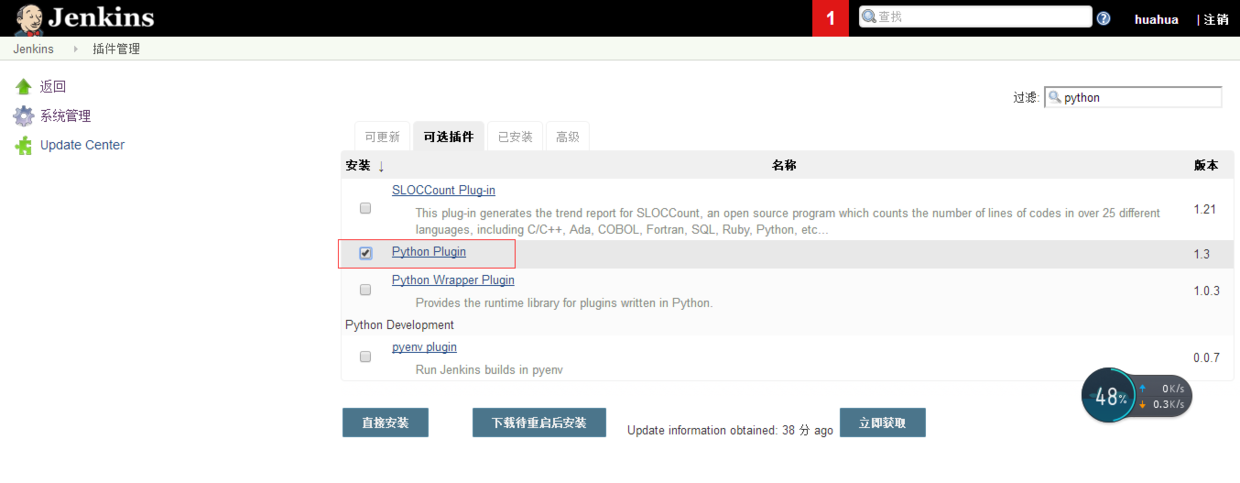Click the 直接安装 button
Viewport: 1240px width, 483px height.
[385, 422]
